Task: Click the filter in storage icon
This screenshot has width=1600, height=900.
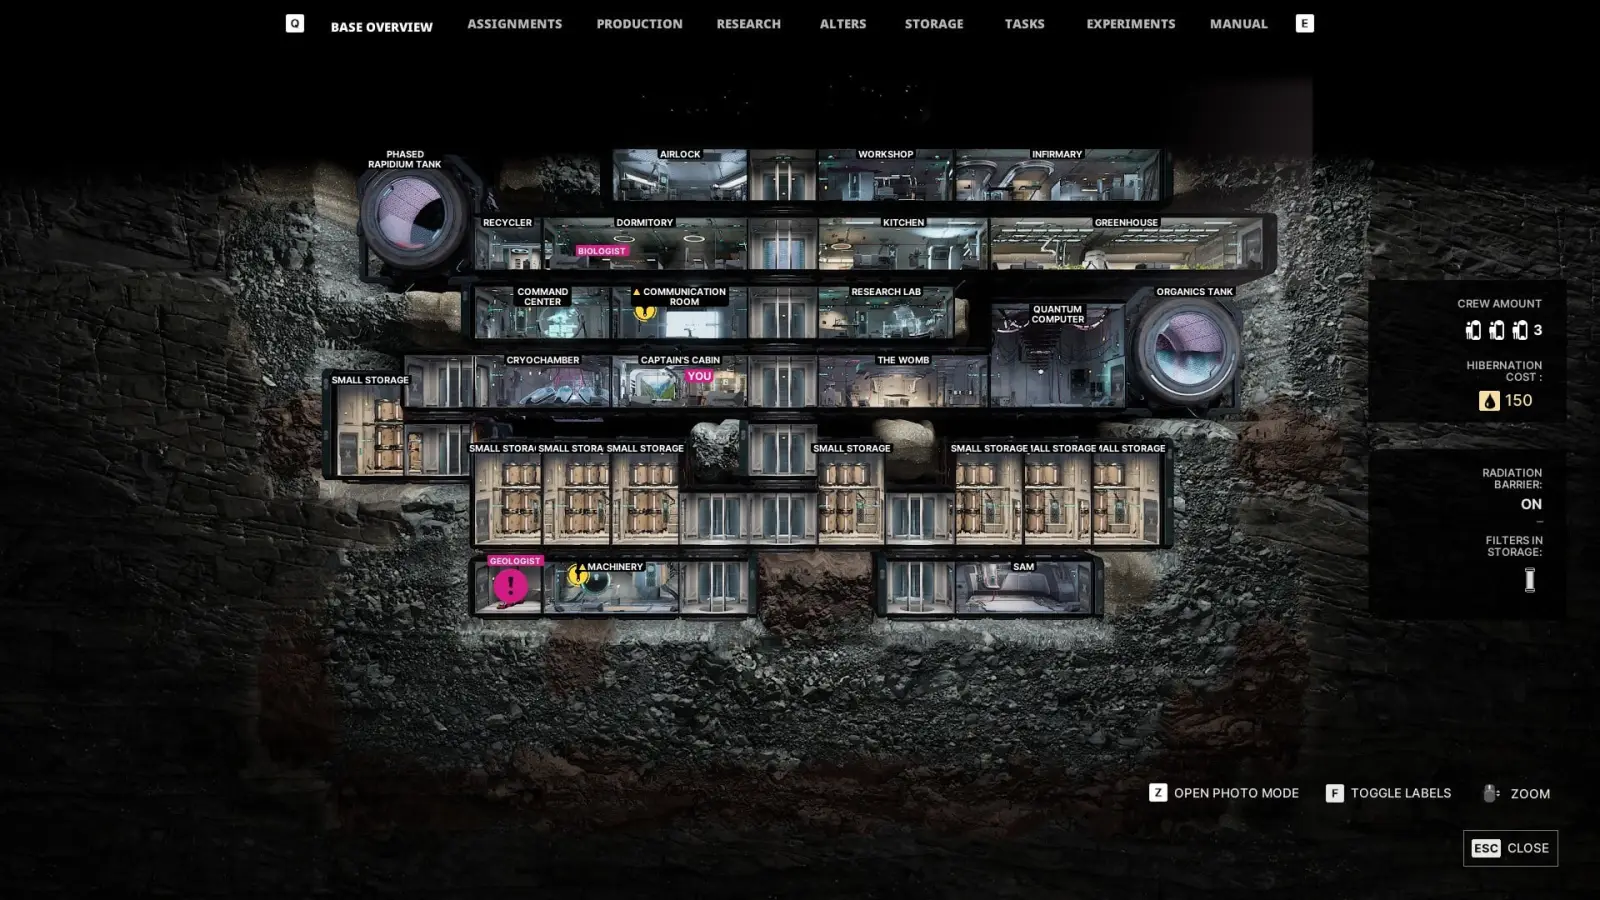Action: coord(1529,580)
